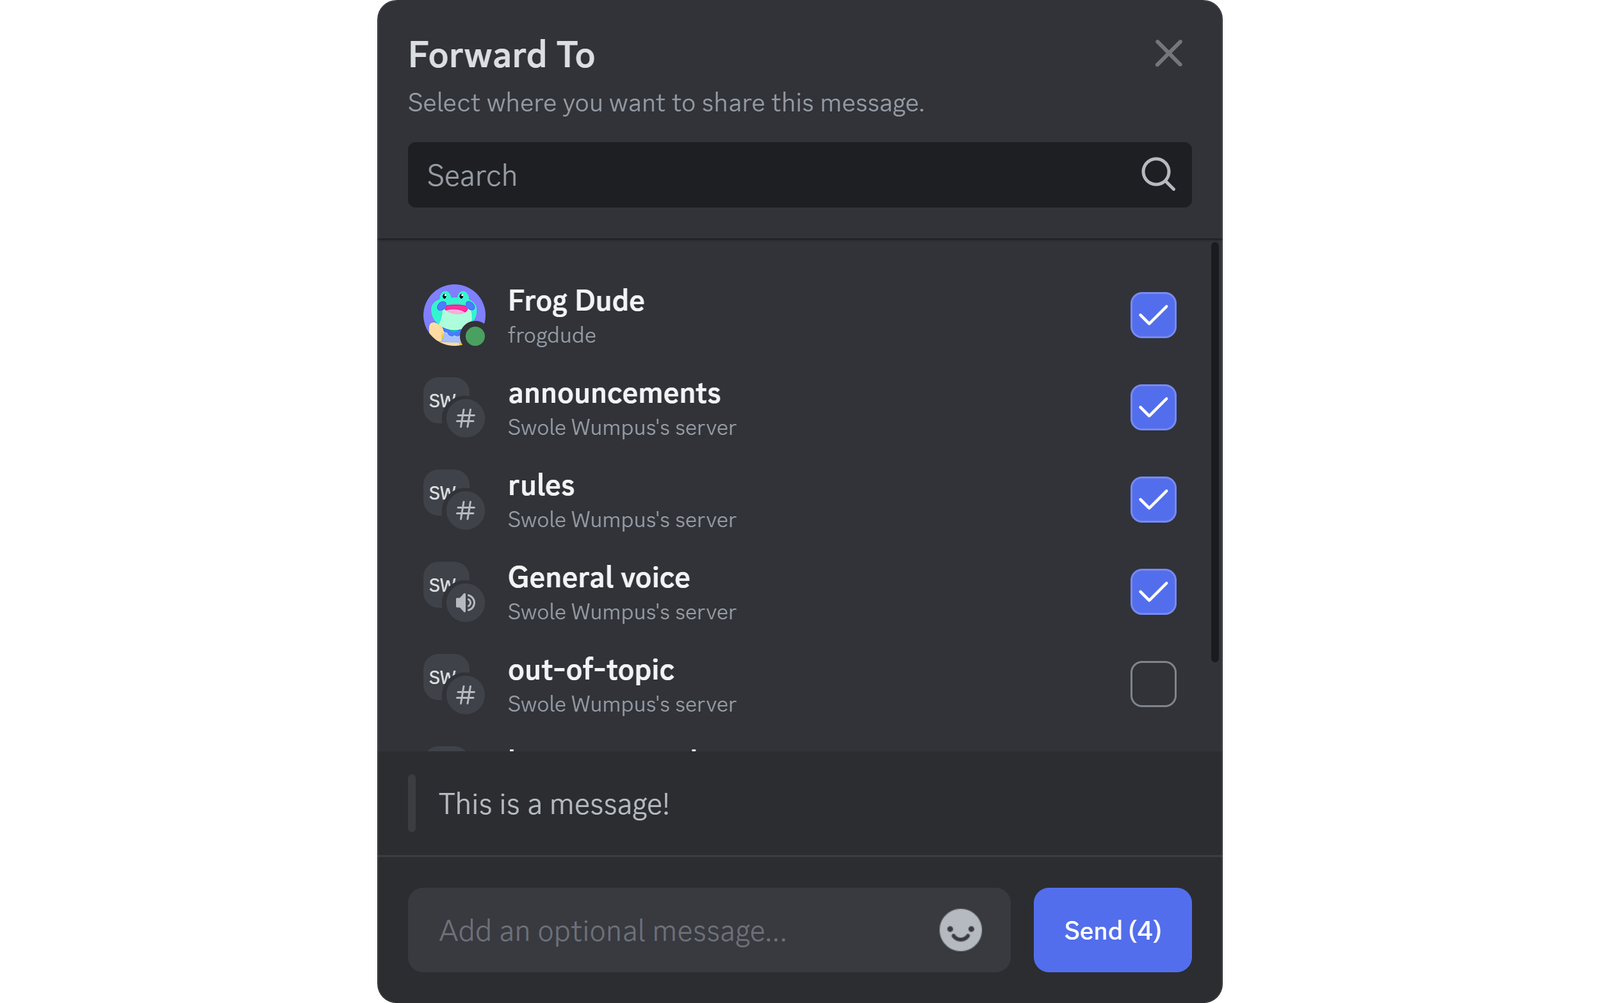Click Frog Dude's avatar

455,315
